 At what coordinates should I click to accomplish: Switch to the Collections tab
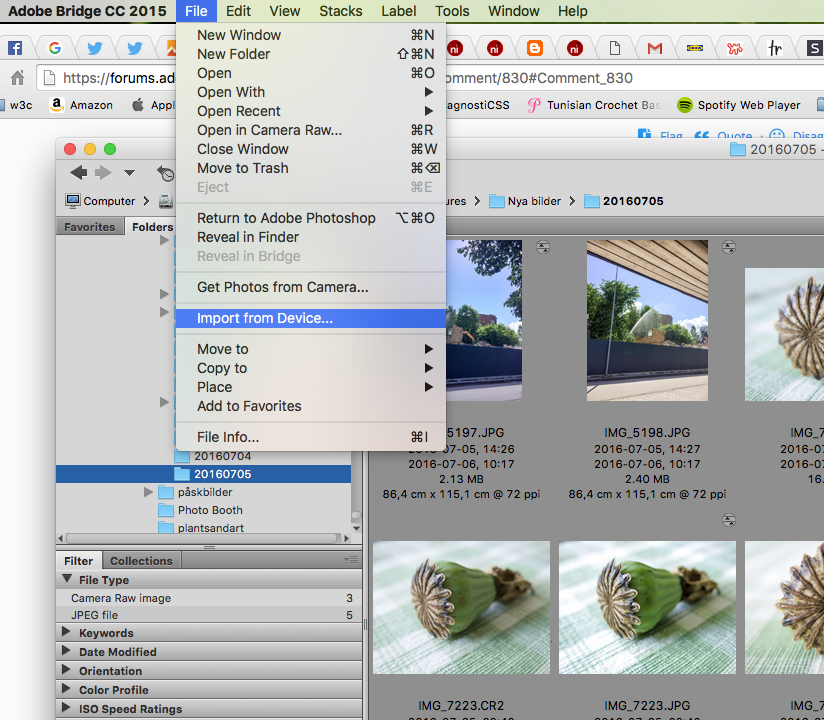pyautogui.click(x=141, y=561)
